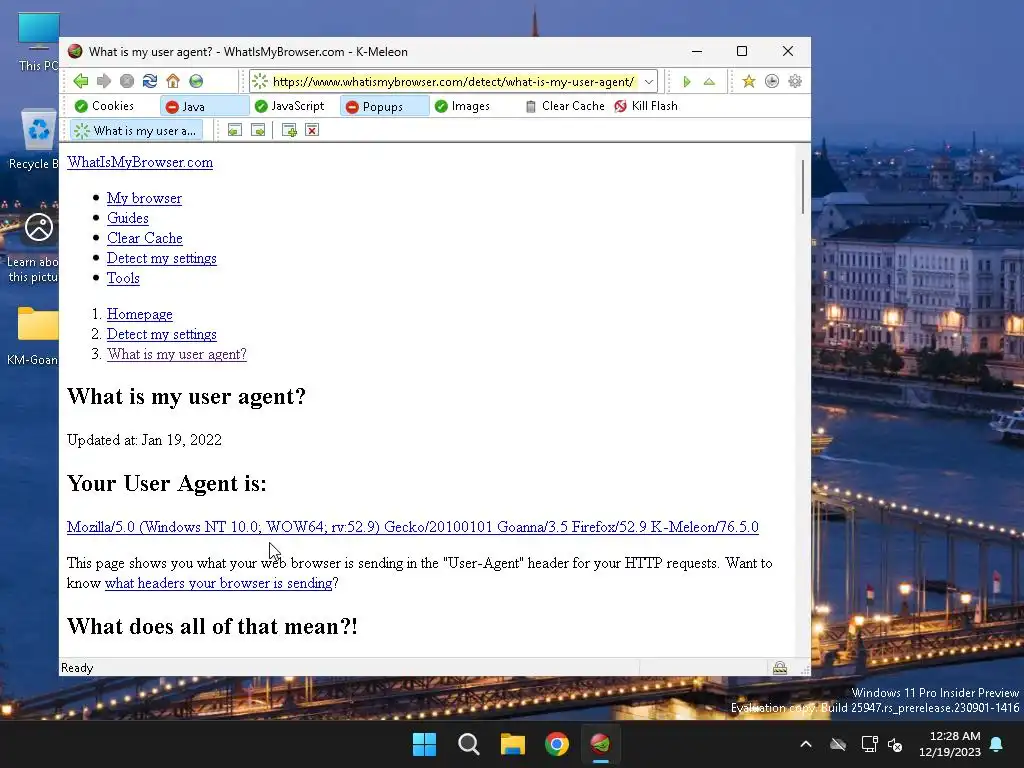Click 'Learn about this picture' desktop icon
Image resolution: width=1024 pixels, height=768 pixels.
pyautogui.click(x=33, y=248)
